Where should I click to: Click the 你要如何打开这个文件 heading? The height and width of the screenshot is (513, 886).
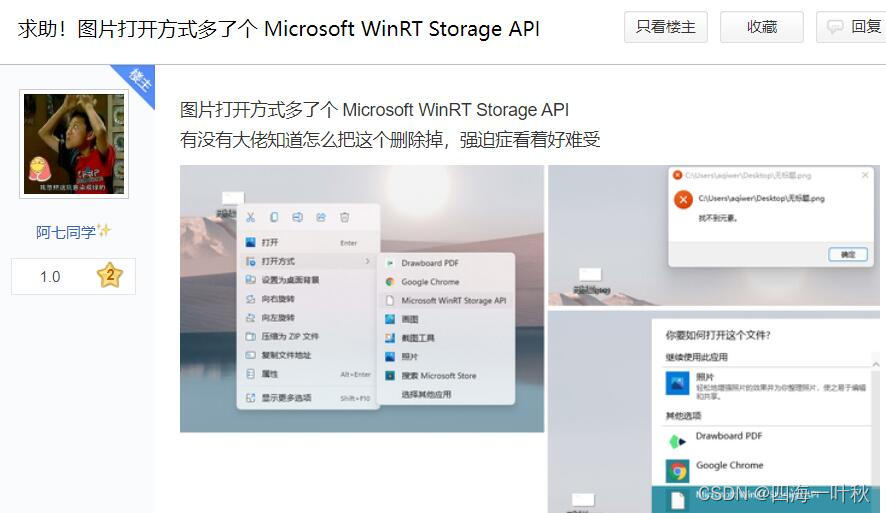tap(718, 336)
